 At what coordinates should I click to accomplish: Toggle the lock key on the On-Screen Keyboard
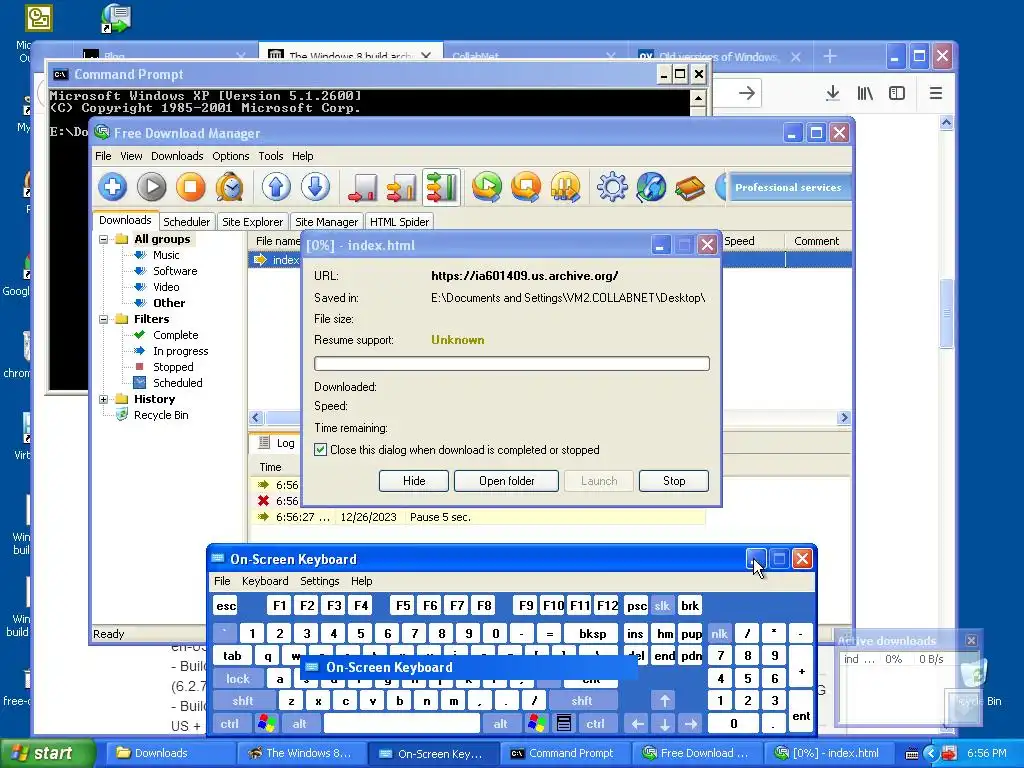point(238,679)
